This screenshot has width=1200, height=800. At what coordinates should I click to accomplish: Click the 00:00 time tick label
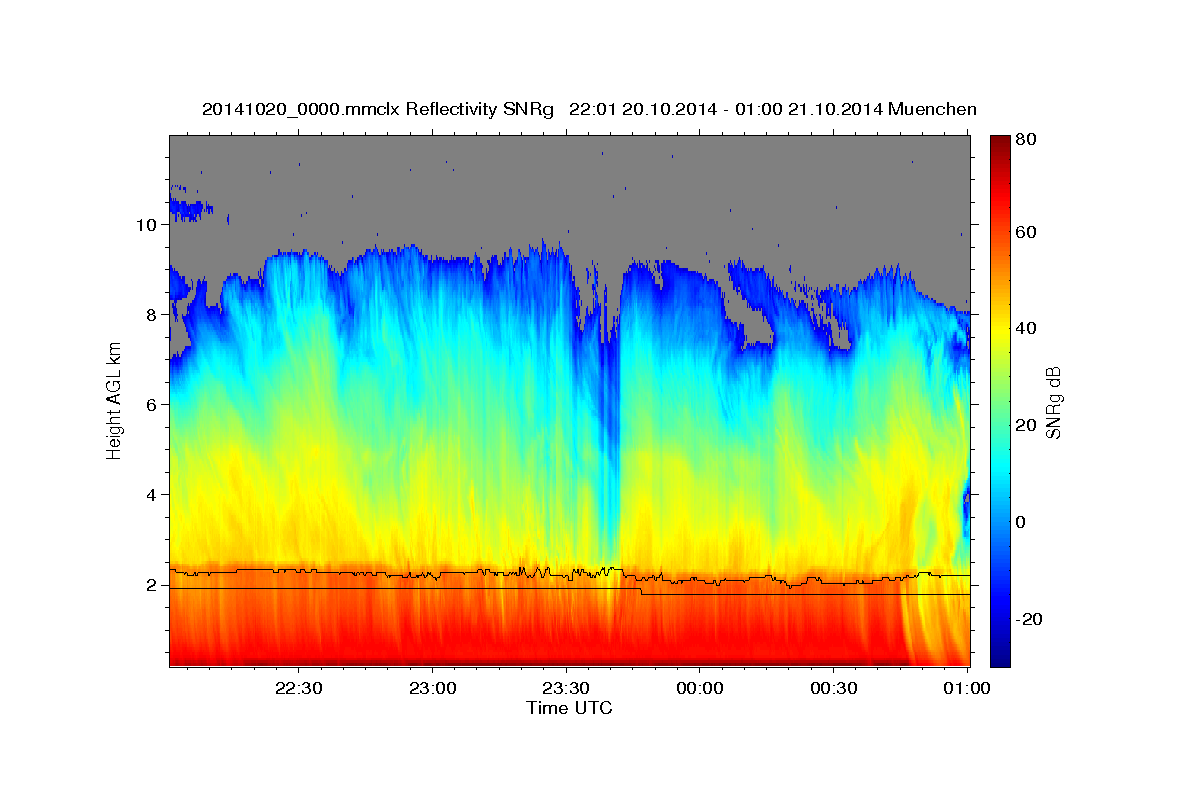click(699, 688)
